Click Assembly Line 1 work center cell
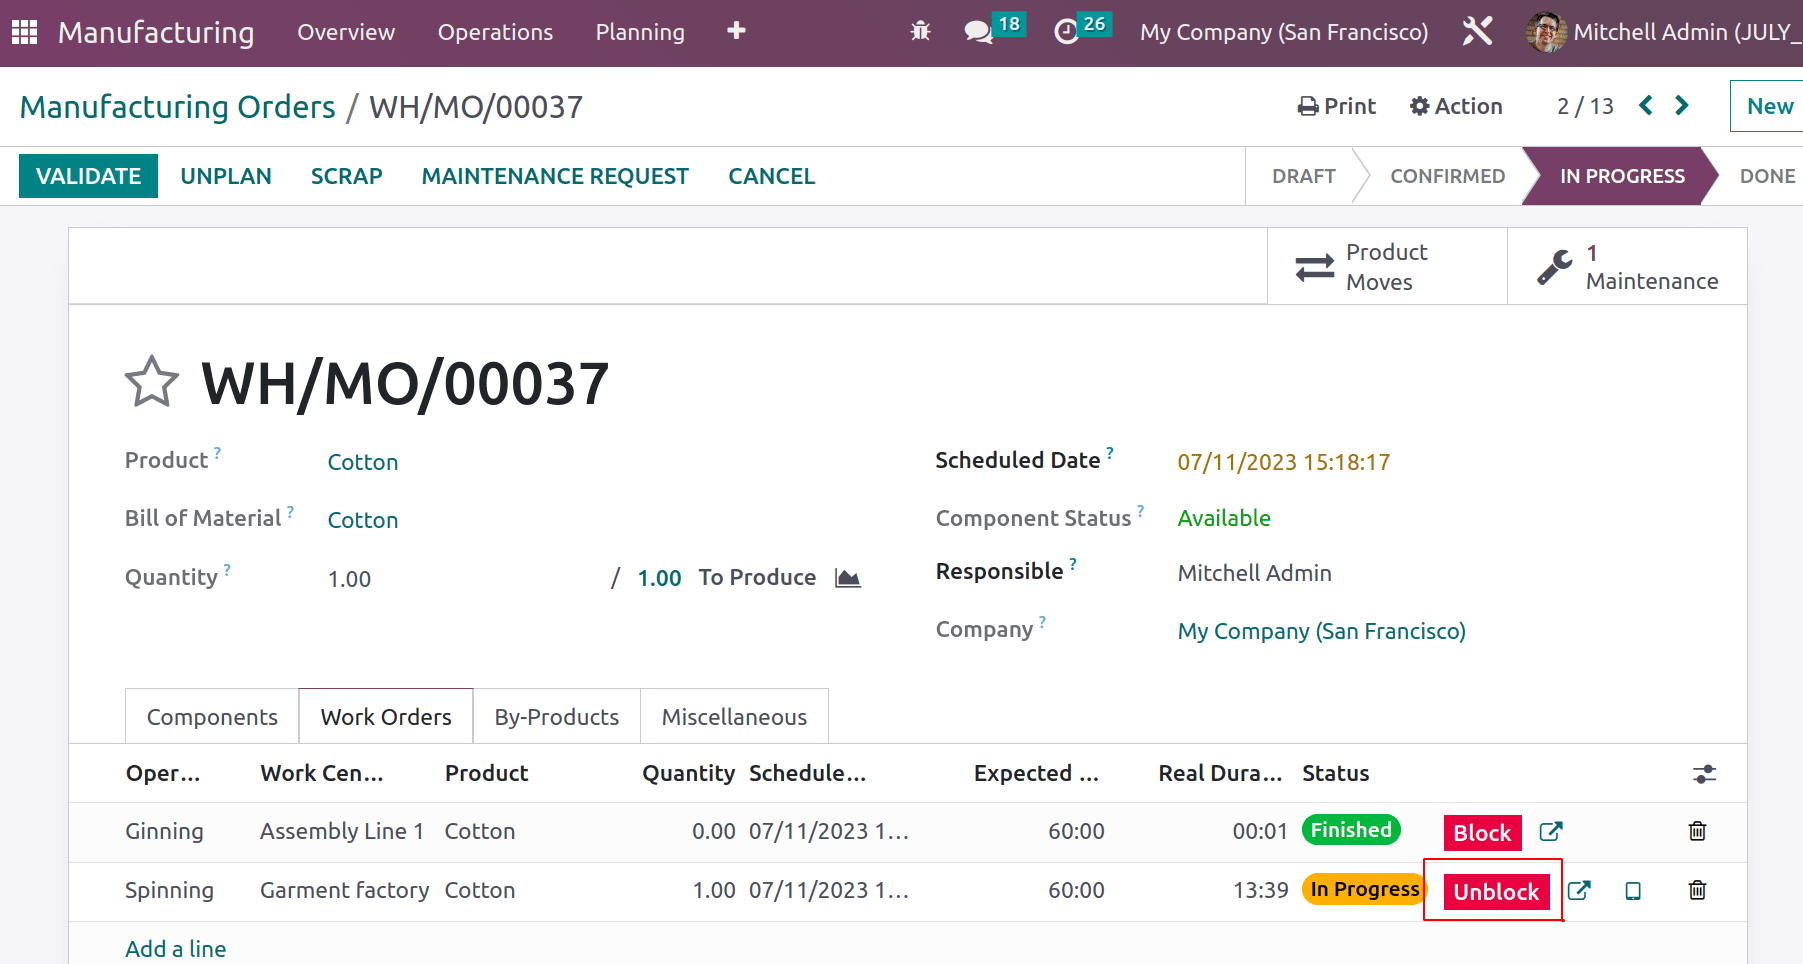 [x=342, y=831]
